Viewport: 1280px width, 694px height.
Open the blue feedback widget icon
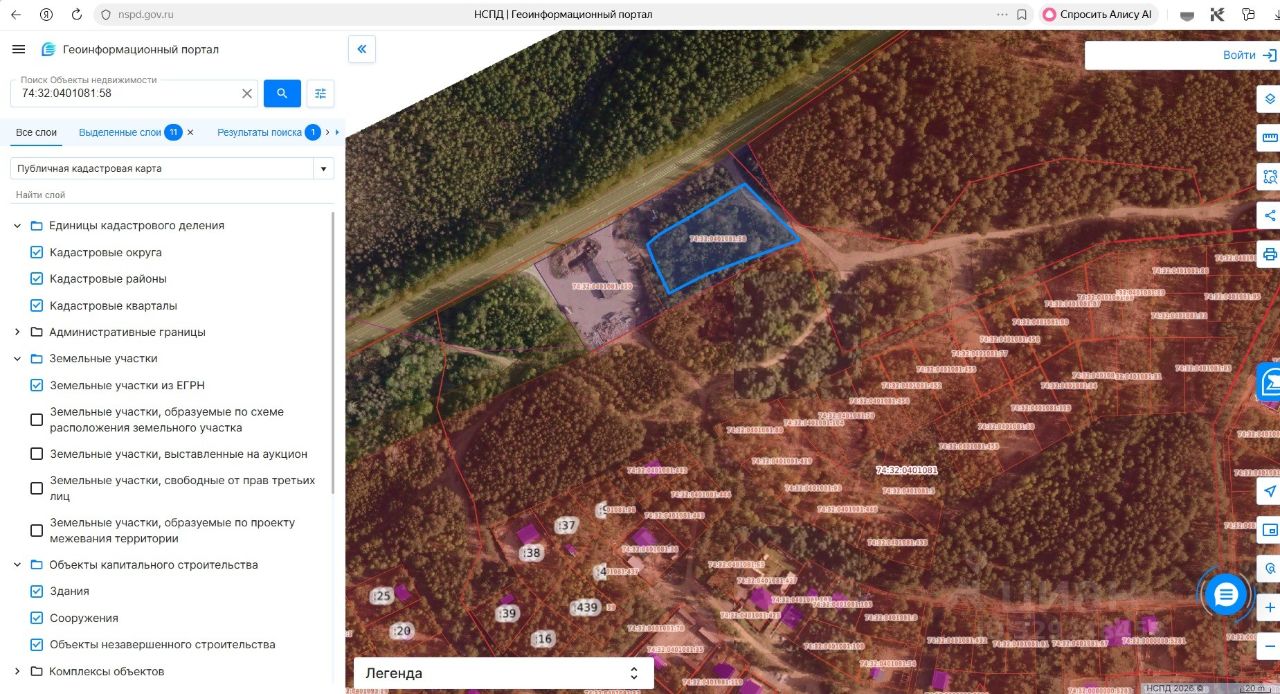1269,381
